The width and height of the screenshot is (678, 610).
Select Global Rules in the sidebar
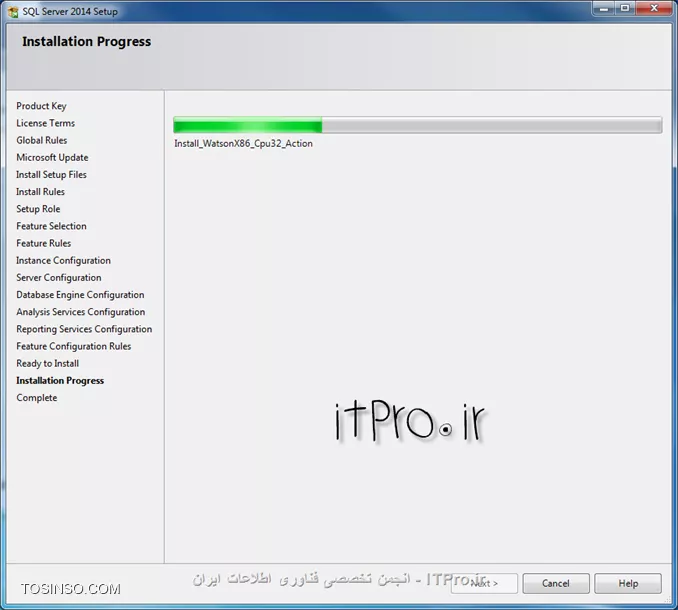pyautogui.click(x=42, y=140)
